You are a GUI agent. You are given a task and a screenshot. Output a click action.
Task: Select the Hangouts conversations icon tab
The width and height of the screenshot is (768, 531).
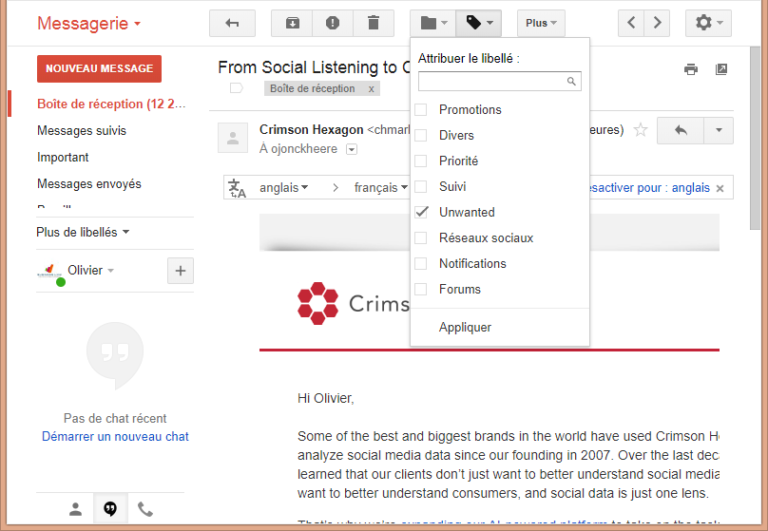tap(110, 509)
